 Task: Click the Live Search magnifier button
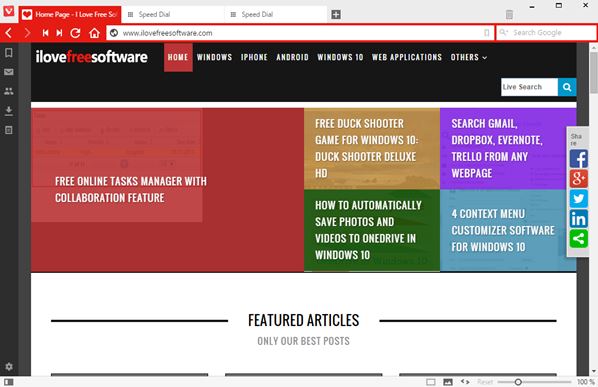point(567,87)
